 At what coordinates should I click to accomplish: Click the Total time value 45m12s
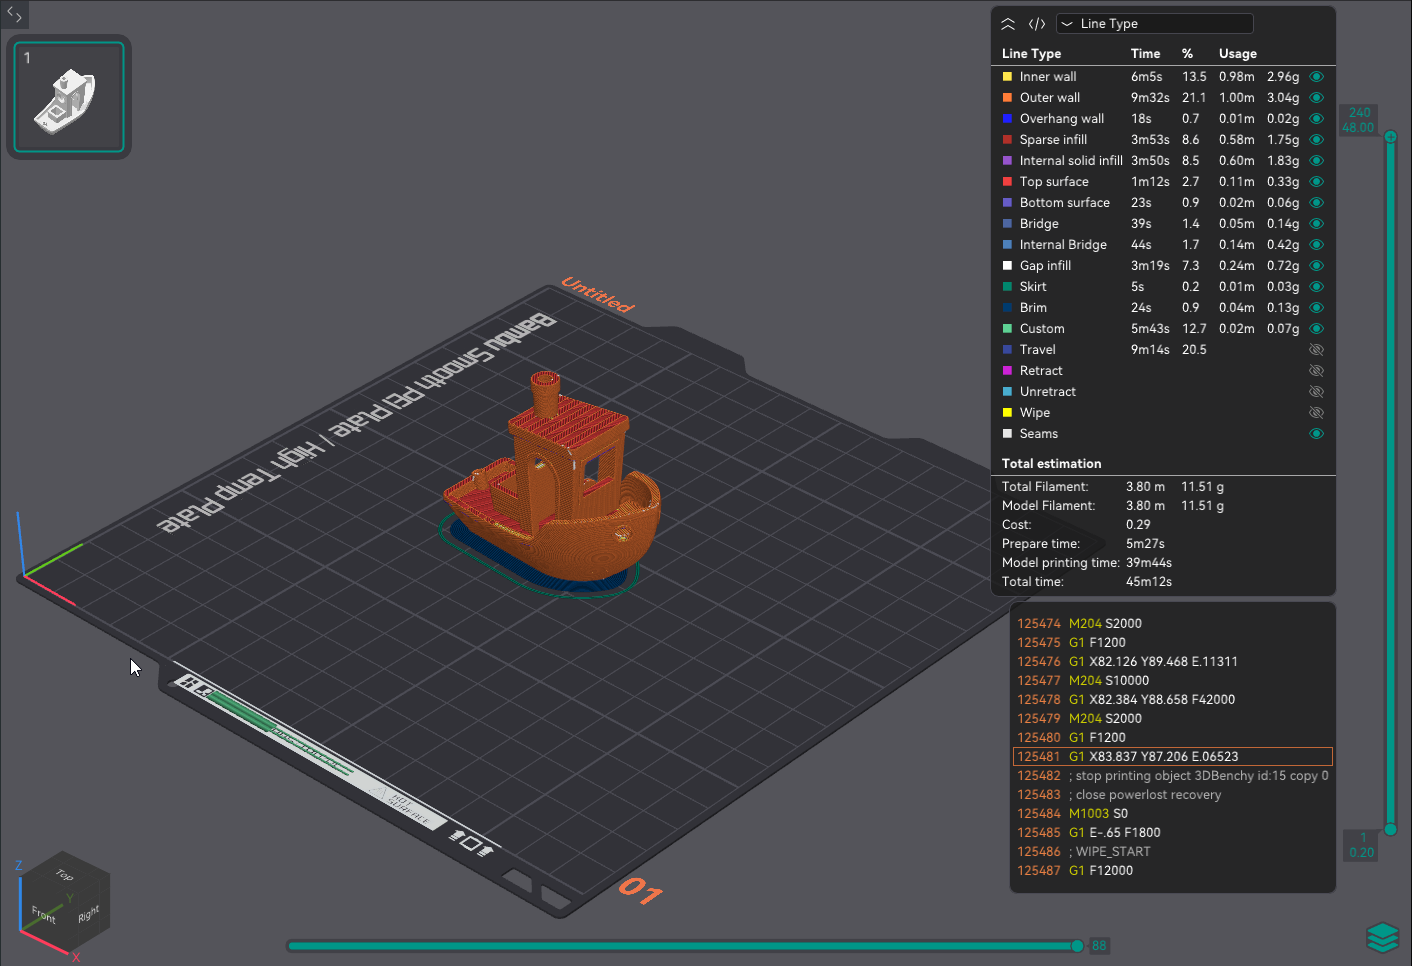(x=1149, y=582)
